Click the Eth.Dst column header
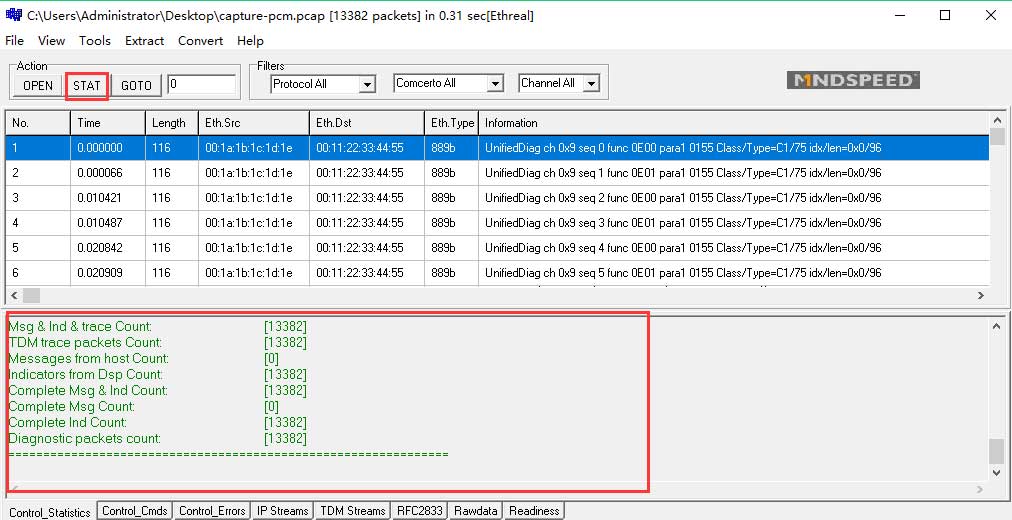This screenshot has width=1012, height=520. pyautogui.click(x=367, y=123)
